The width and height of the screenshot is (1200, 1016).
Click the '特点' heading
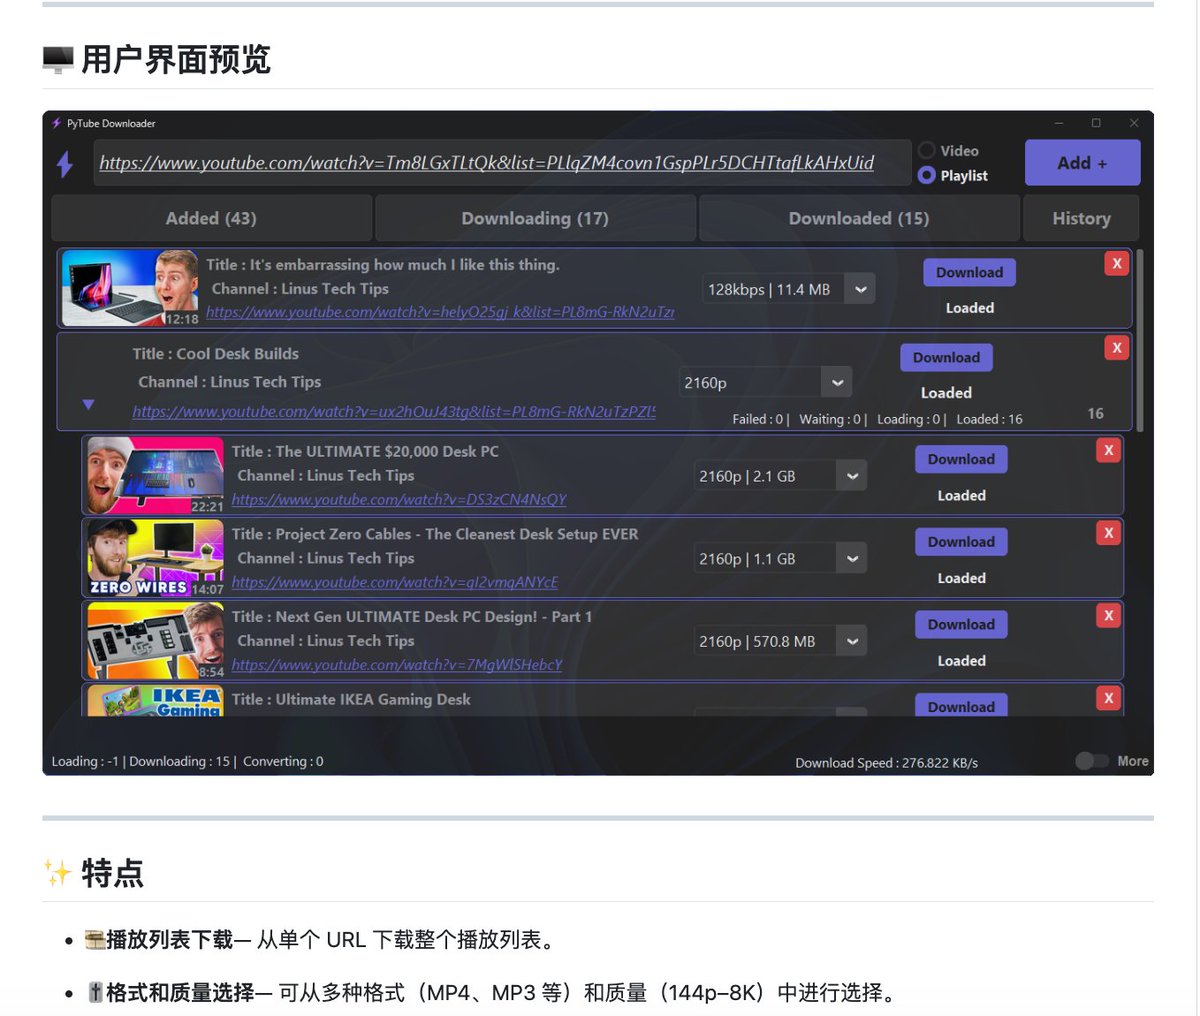113,874
